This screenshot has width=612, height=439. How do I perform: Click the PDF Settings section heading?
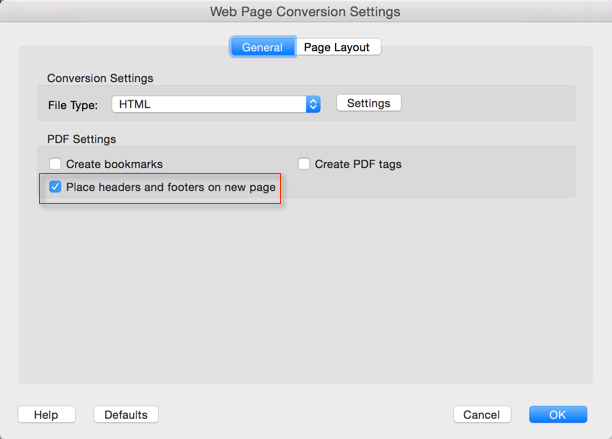[82, 139]
